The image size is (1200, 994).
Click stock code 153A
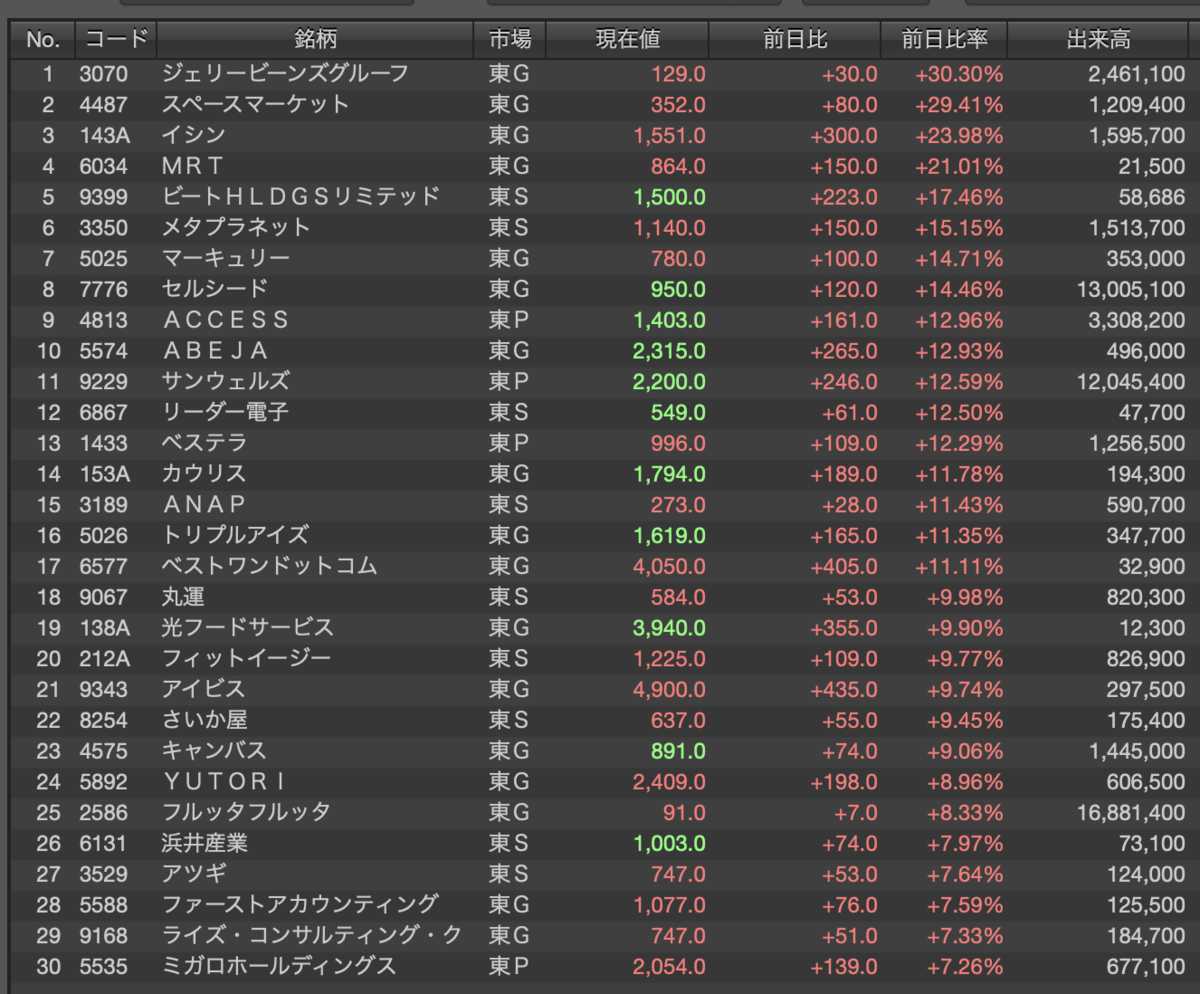point(104,474)
